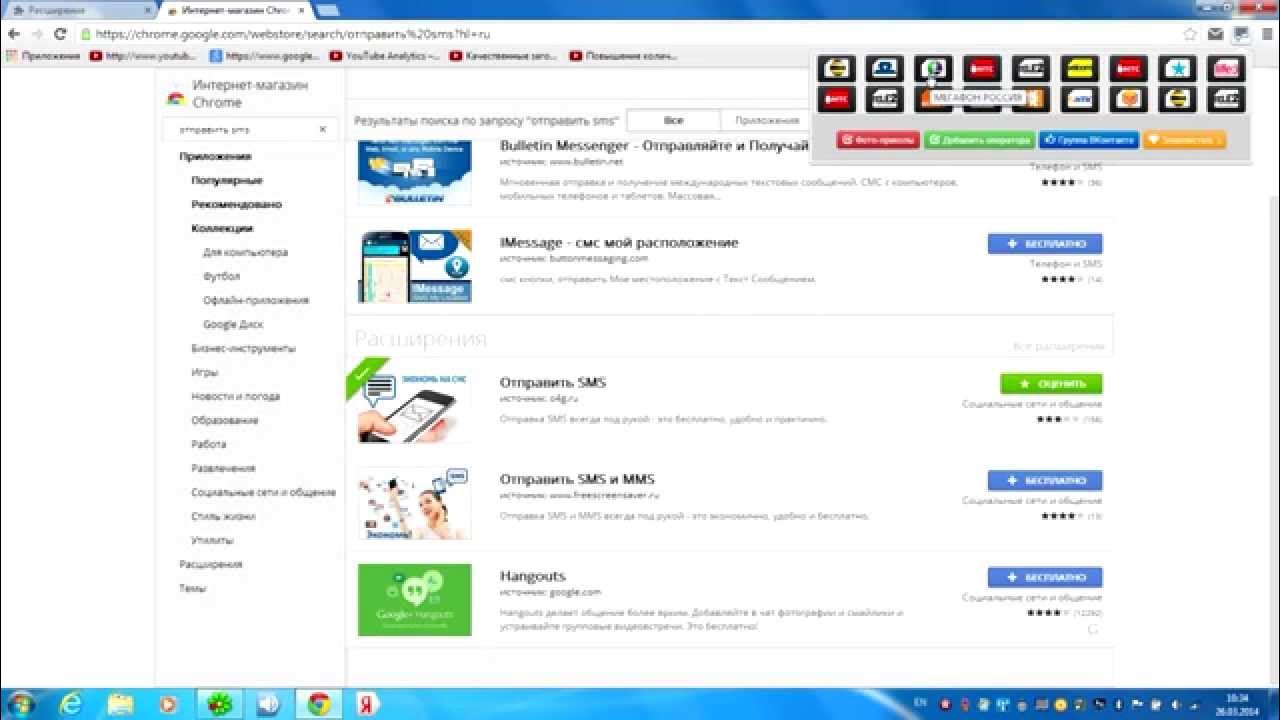The height and width of the screenshot is (720, 1280).
Task: Select the Megafon Russia operator icon
Action: 934,69
